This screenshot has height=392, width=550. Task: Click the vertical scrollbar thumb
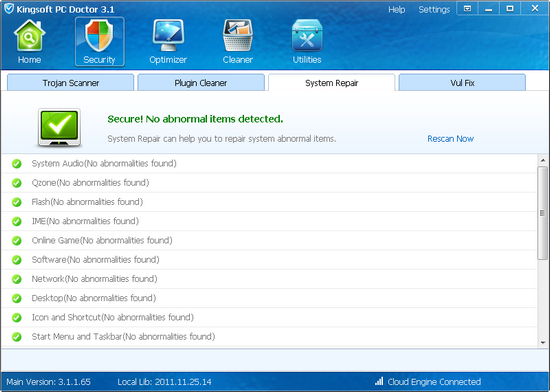(542, 213)
